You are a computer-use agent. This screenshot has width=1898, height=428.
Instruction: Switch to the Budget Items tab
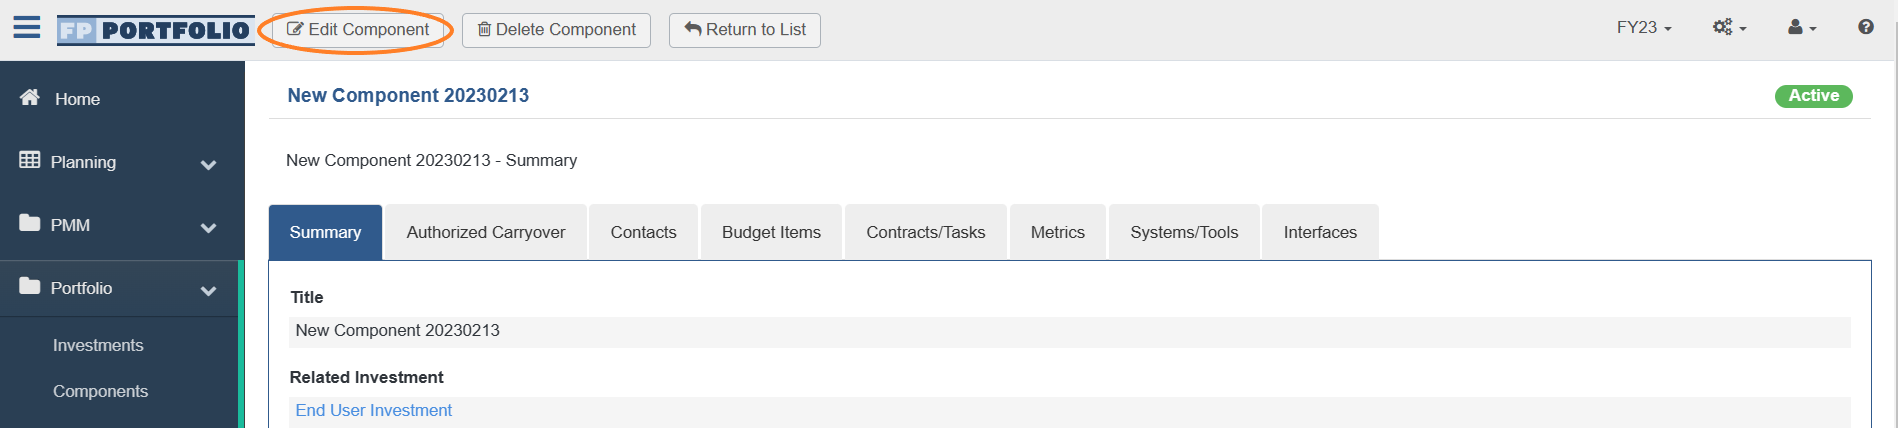click(771, 232)
